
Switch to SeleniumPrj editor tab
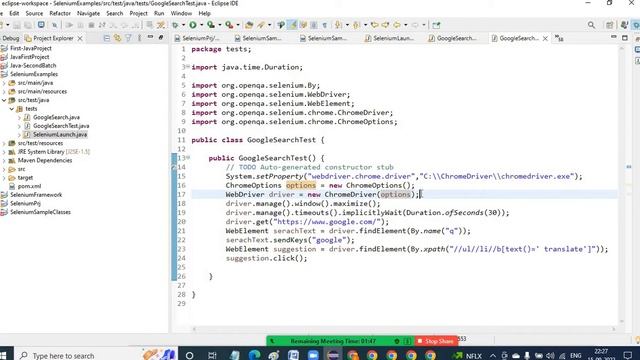(x=197, y=38)
